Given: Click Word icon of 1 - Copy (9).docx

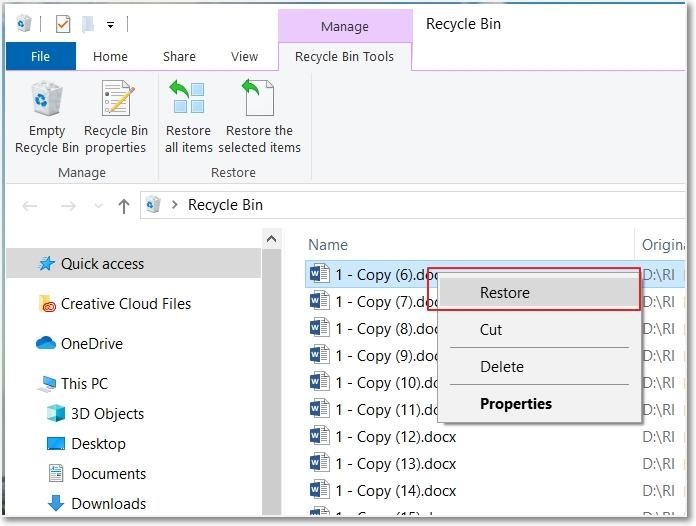Looking at the screenshot, I should 320,355.
